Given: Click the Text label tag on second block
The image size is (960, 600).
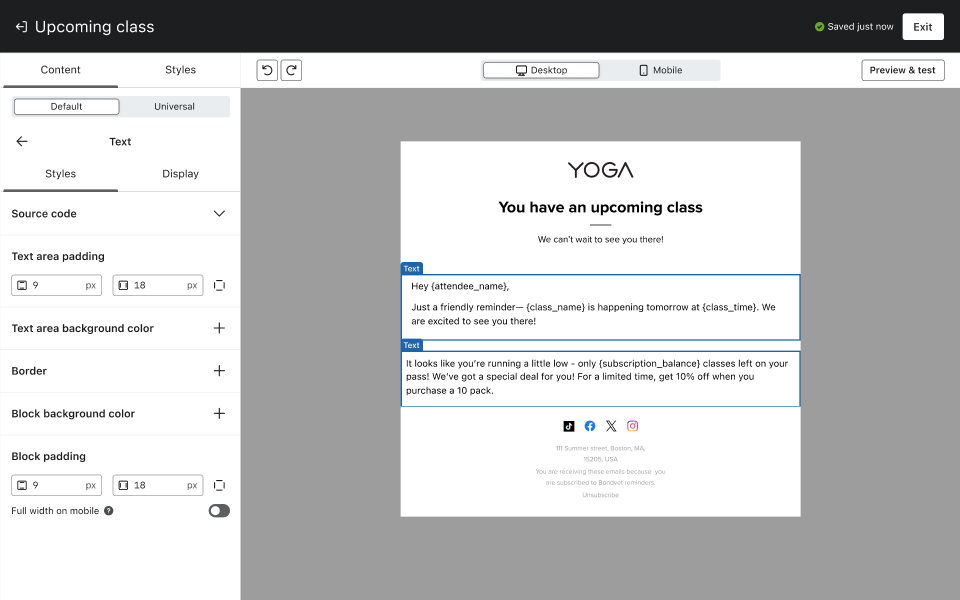Looking at the screenshot, I should coord(411,345).
